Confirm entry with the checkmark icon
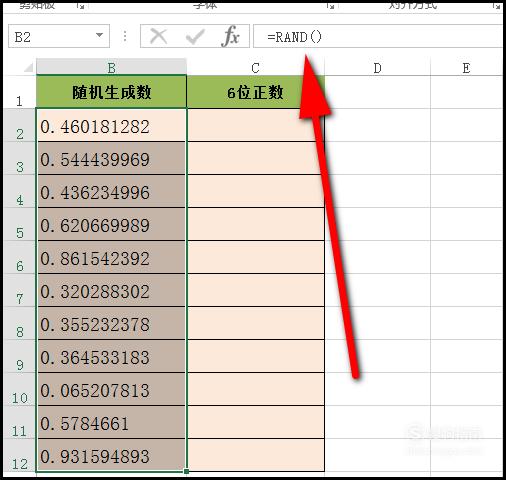The width and height of the screenshot is (506, 480). click(x=195, y=36)
